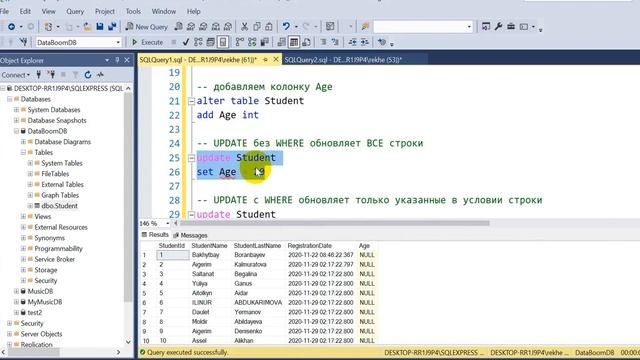This screenshot has height=360, width=640.
Task: Switch to the Messages tab
Action: 190,236
